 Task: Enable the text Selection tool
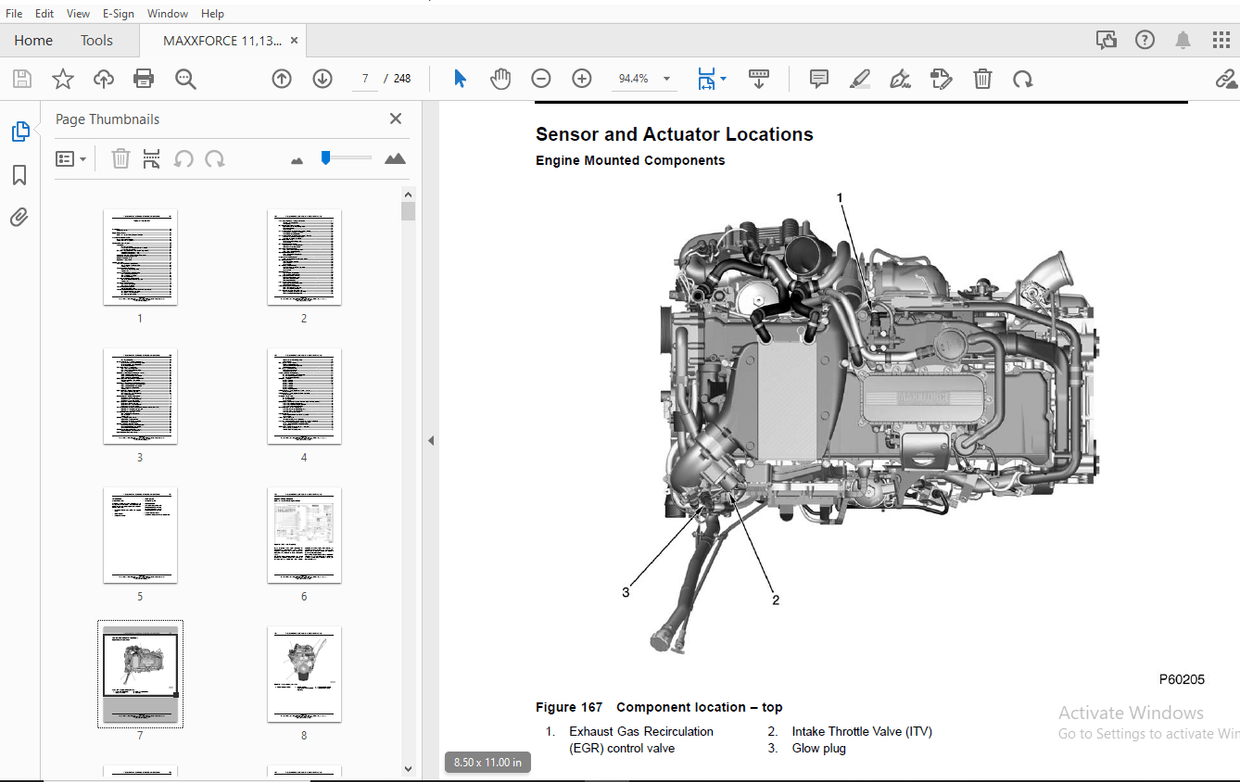459,78
